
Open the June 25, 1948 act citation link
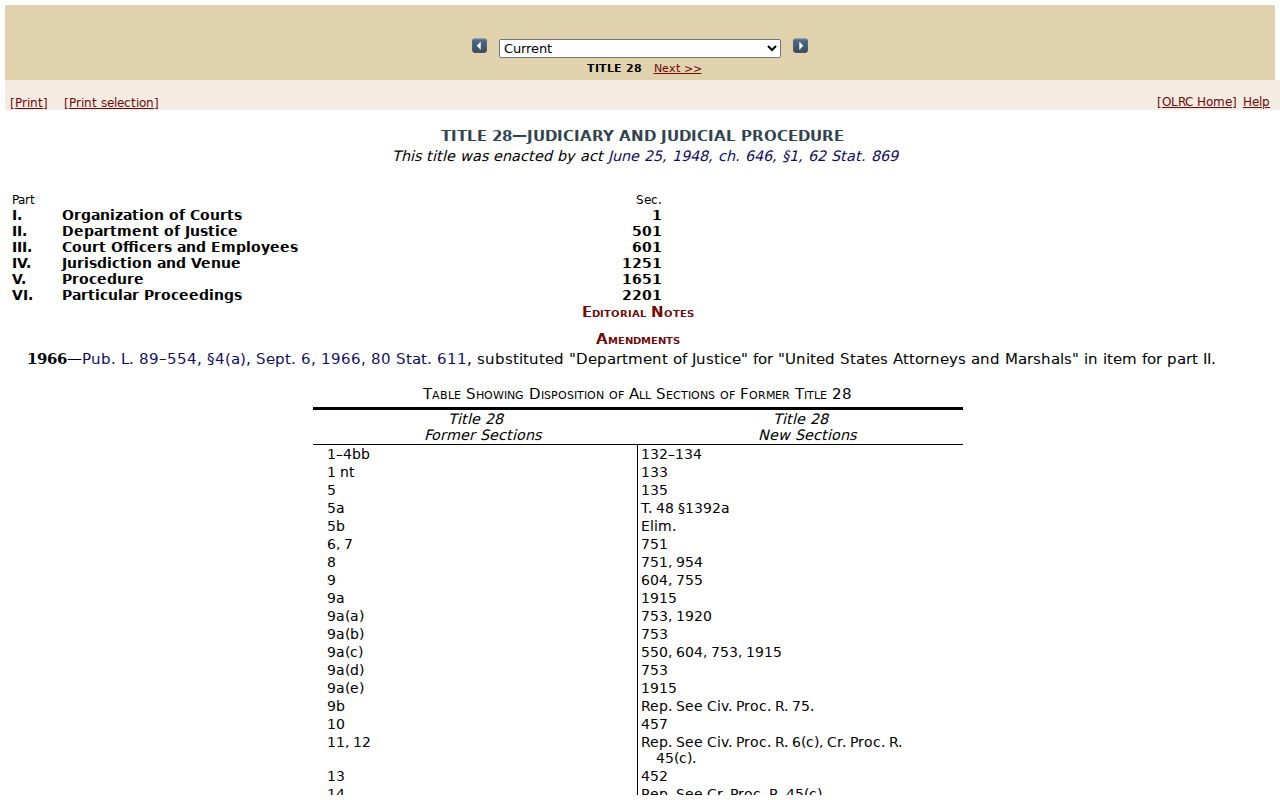tap(753, 156)
